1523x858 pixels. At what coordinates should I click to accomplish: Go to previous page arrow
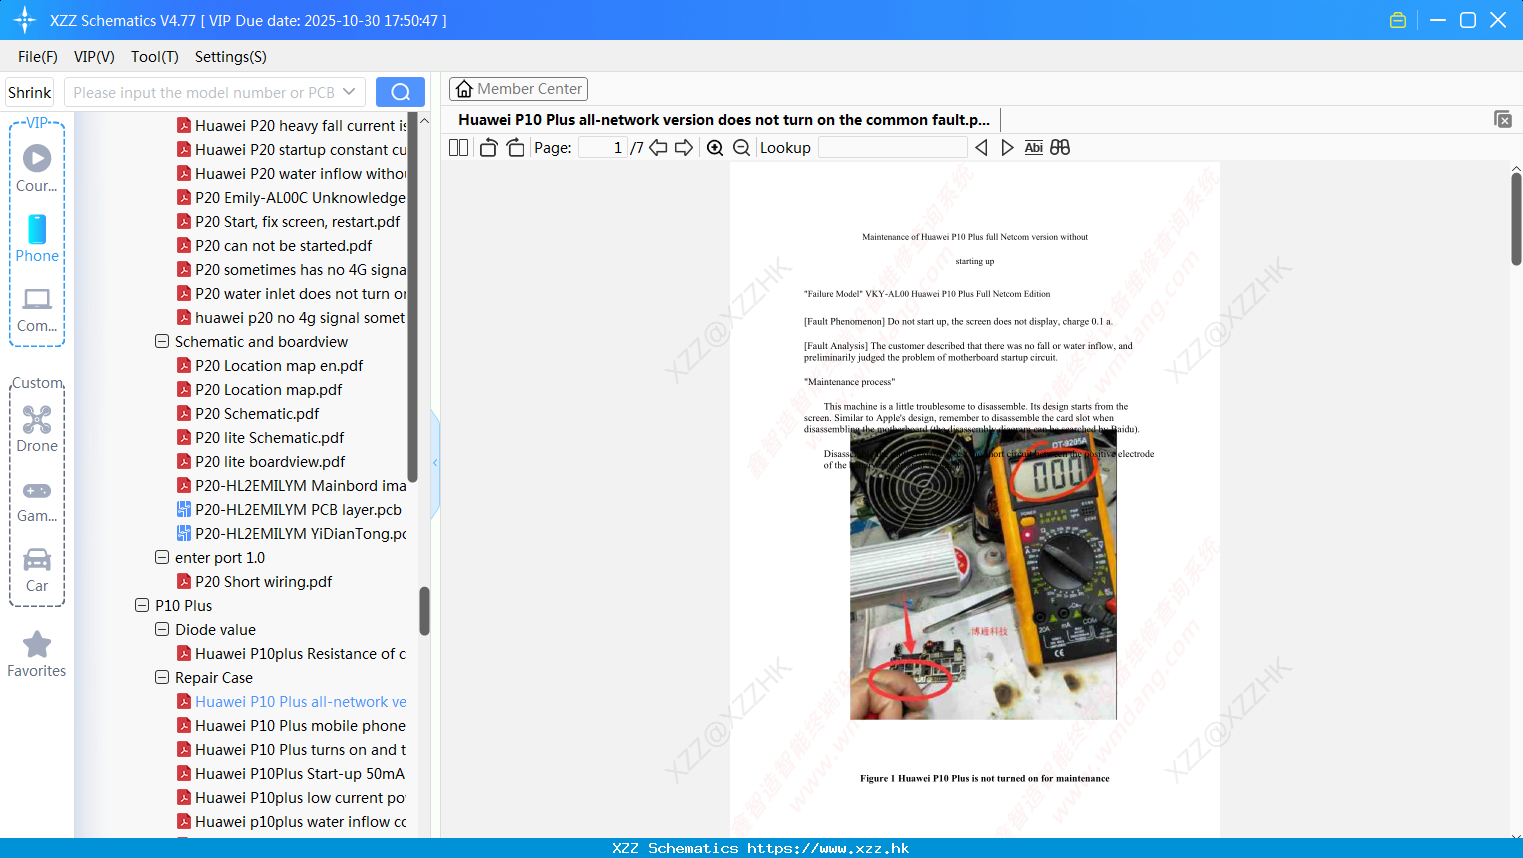click(658, 147)
